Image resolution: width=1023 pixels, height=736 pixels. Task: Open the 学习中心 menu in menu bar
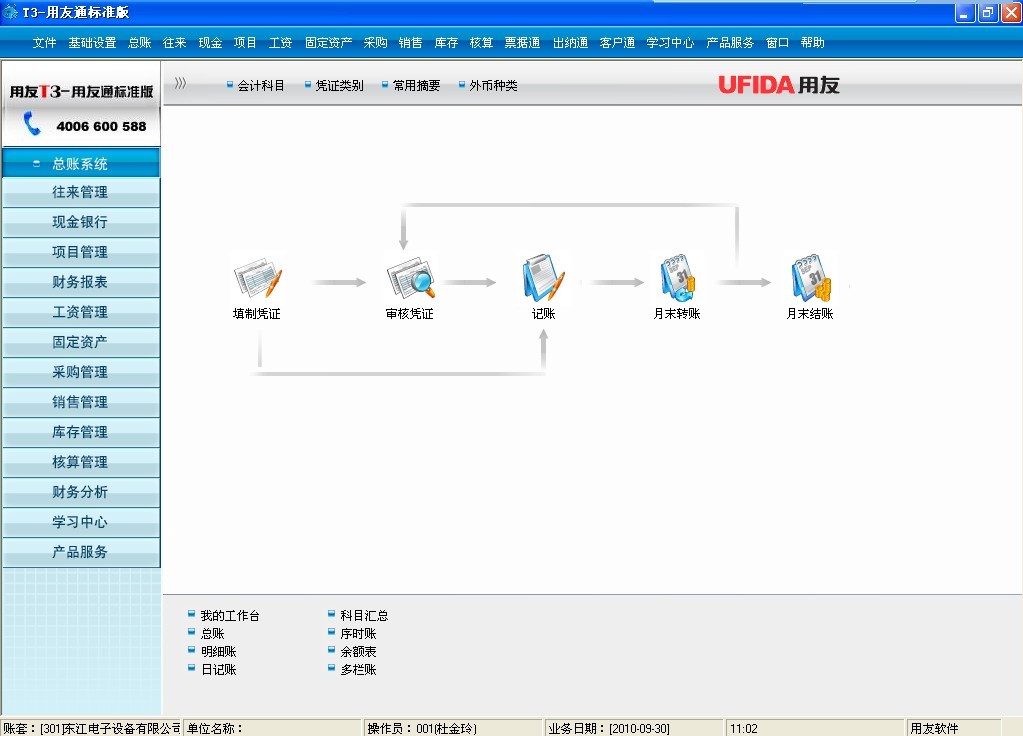click(670, 42)
